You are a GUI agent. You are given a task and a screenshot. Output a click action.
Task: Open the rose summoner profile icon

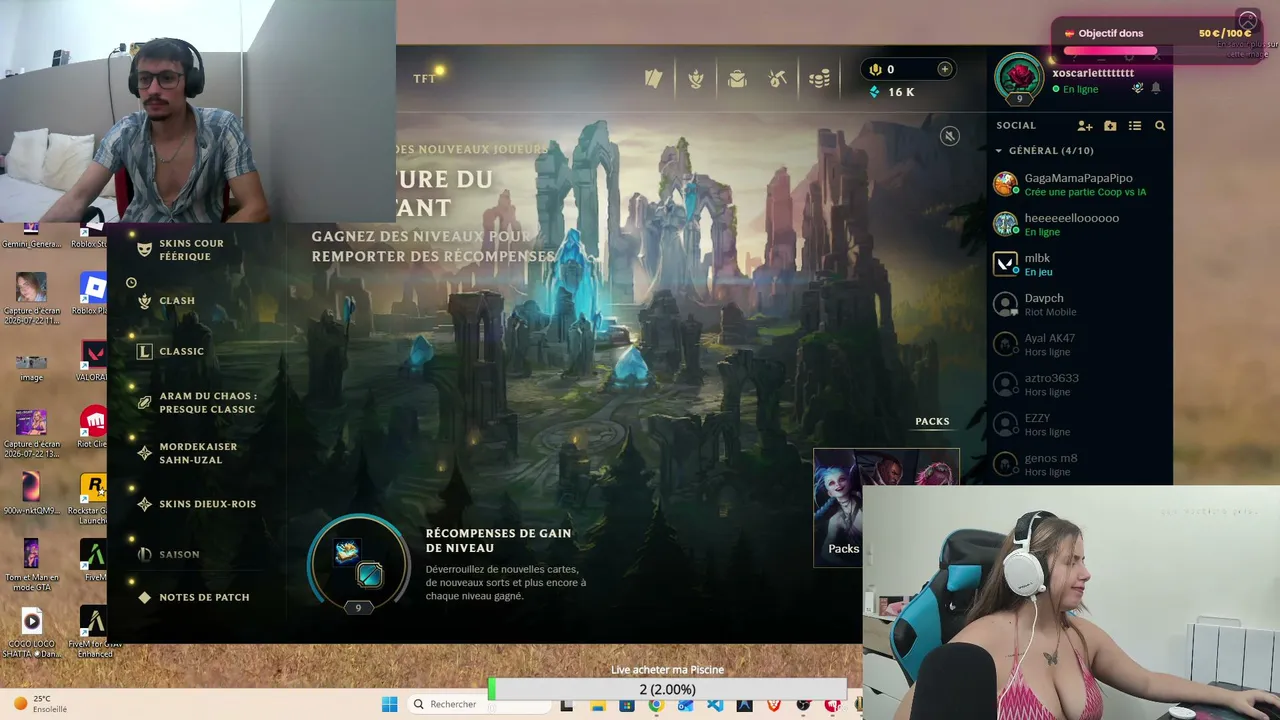click(1019, 76)
